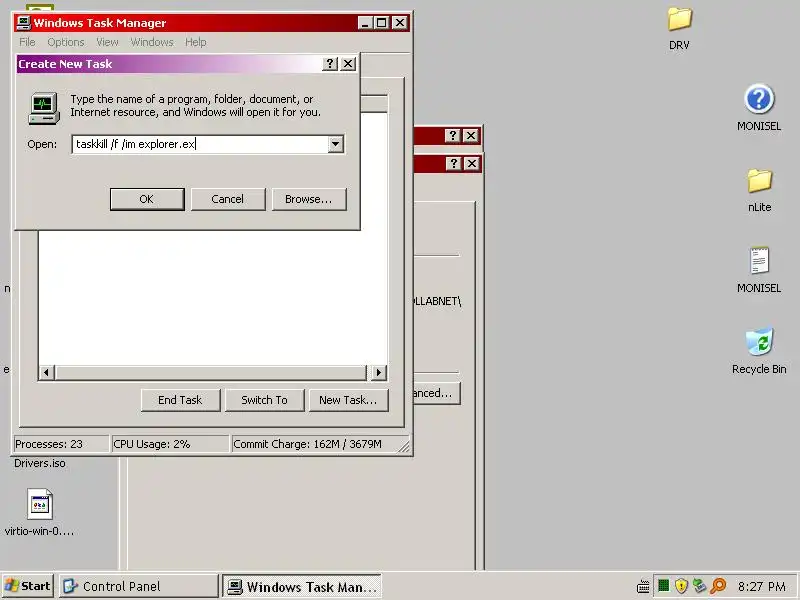Click the Advanced... button in background dialog
The height and width of the screenshot is (600, 800).
(436, 393)
